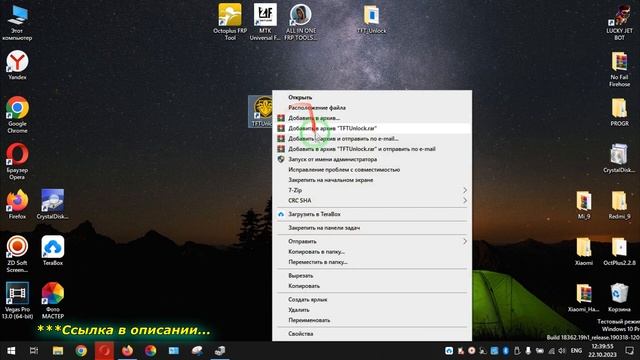640x360 pixels.
Task: Select Исправление проблем с совместимостью
Action: [x=372, y=169]
